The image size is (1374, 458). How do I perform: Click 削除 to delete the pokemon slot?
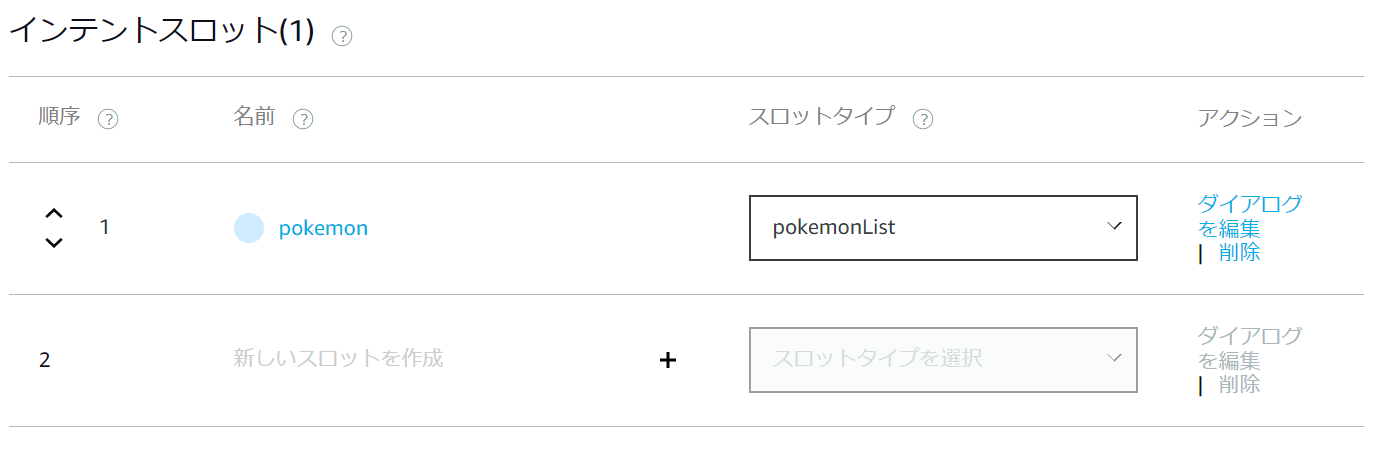coord(1240,253)
